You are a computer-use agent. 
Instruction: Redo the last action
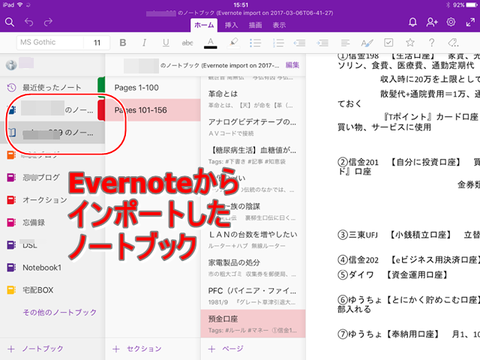point(48,22)
